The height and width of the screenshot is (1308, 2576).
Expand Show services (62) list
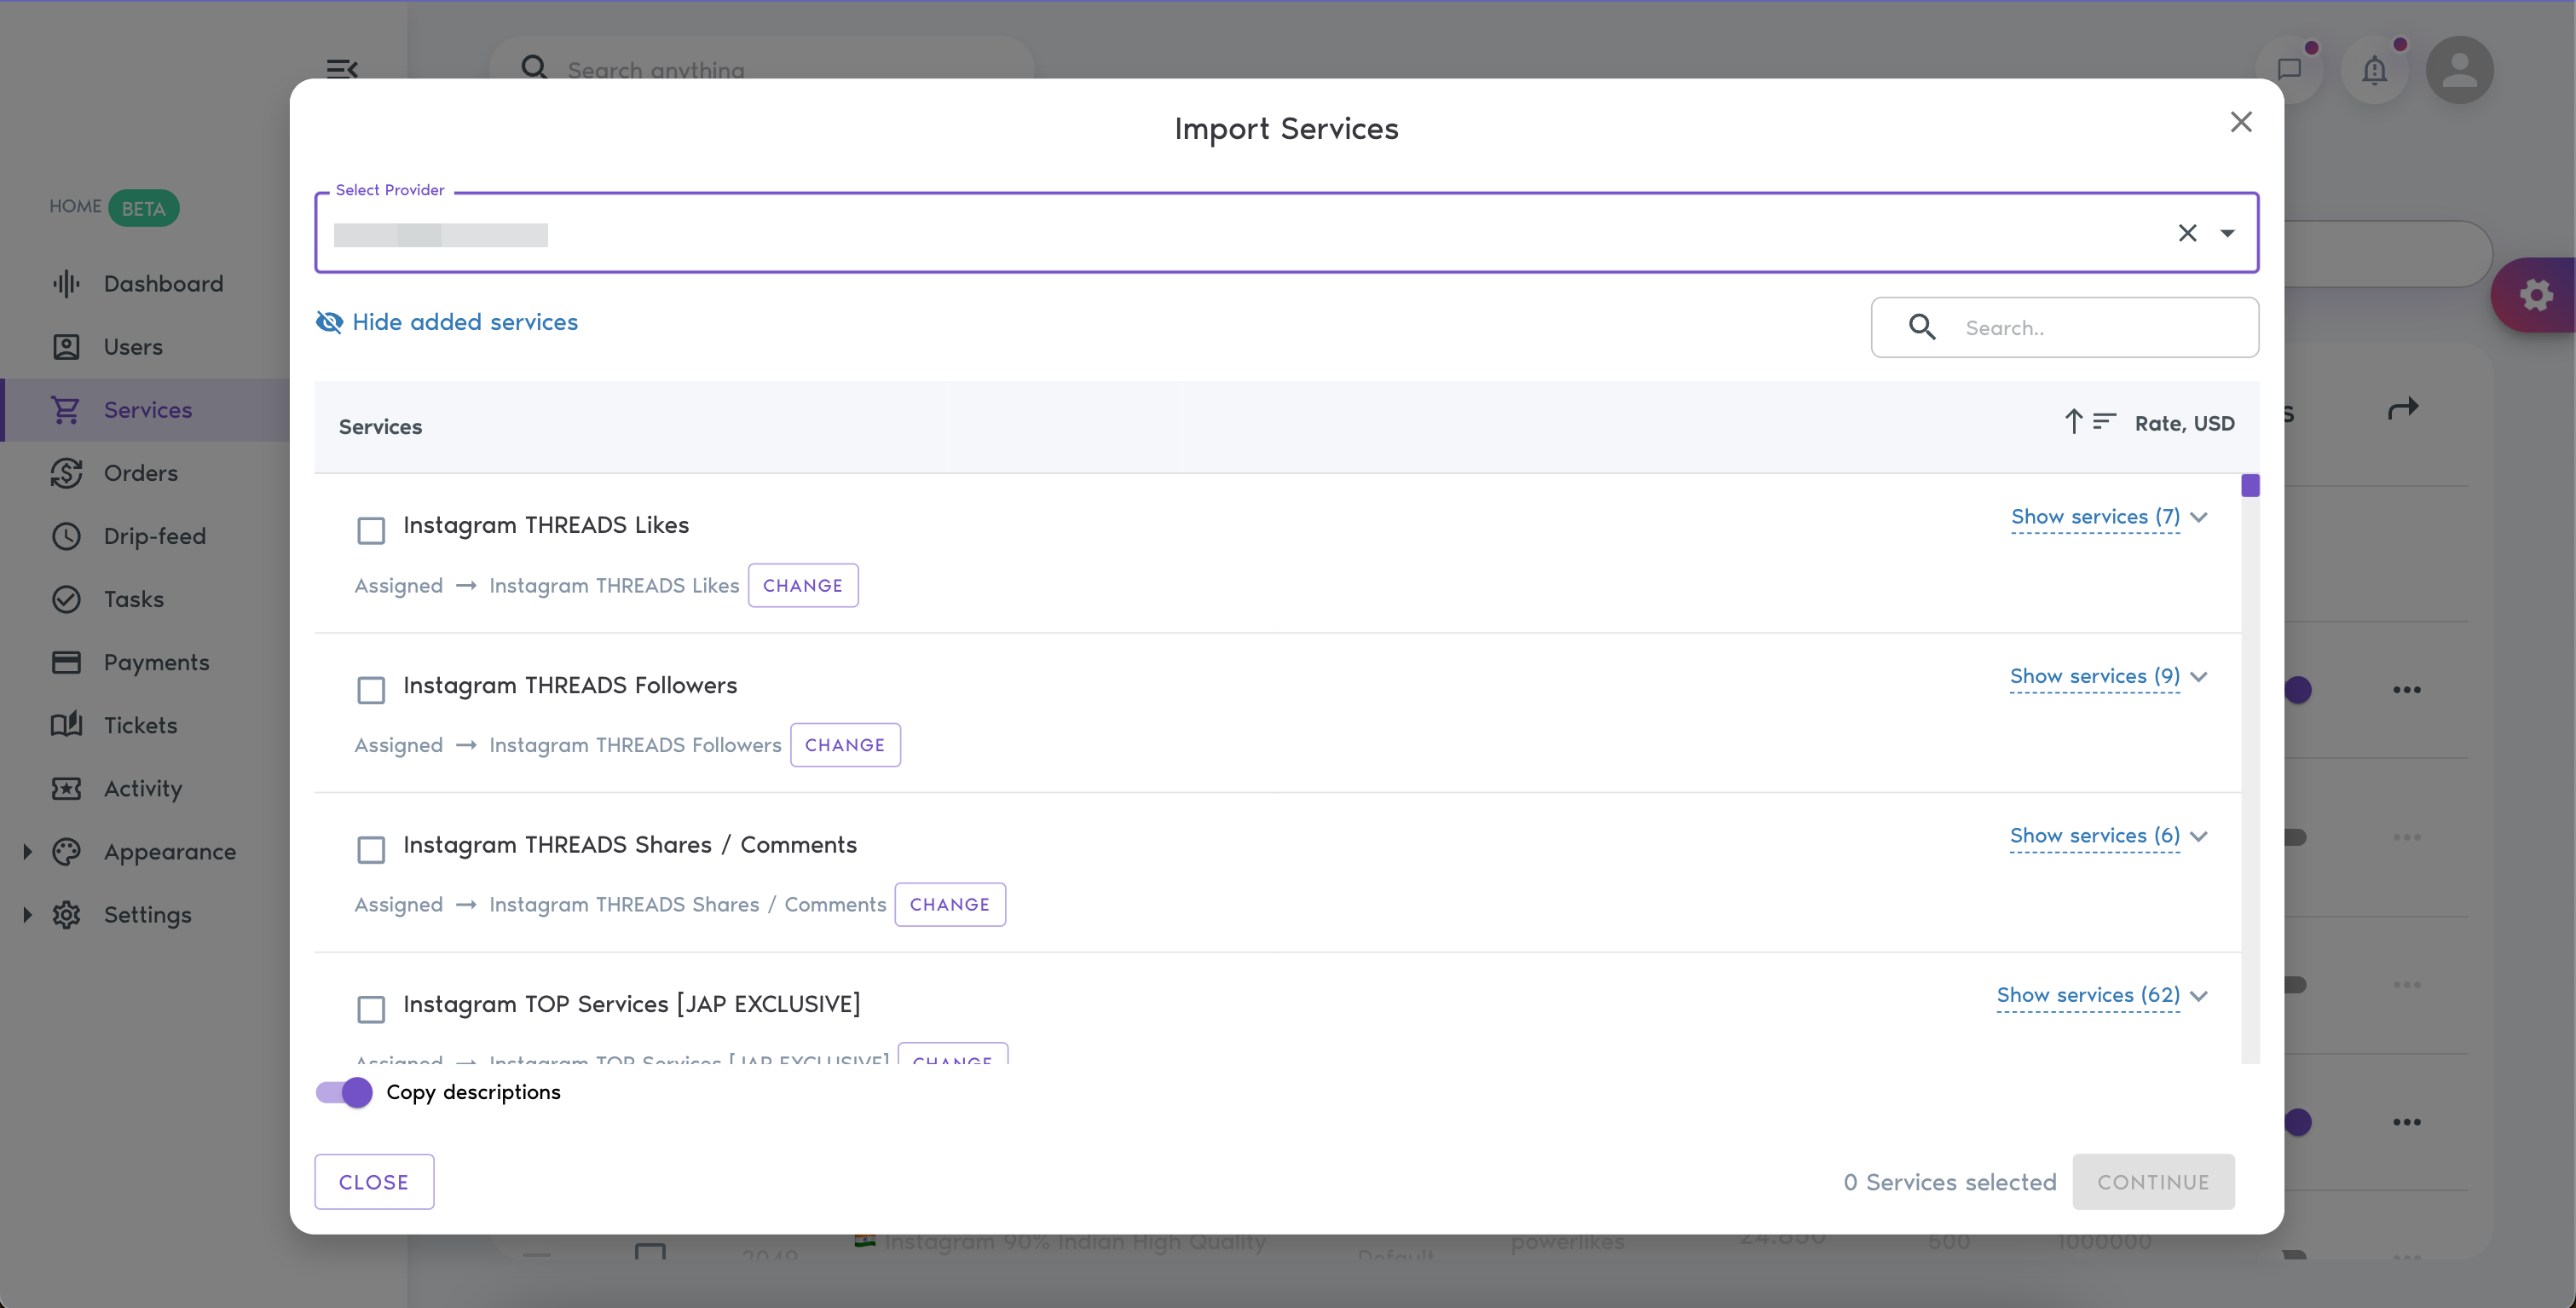tap(2101, 995)
